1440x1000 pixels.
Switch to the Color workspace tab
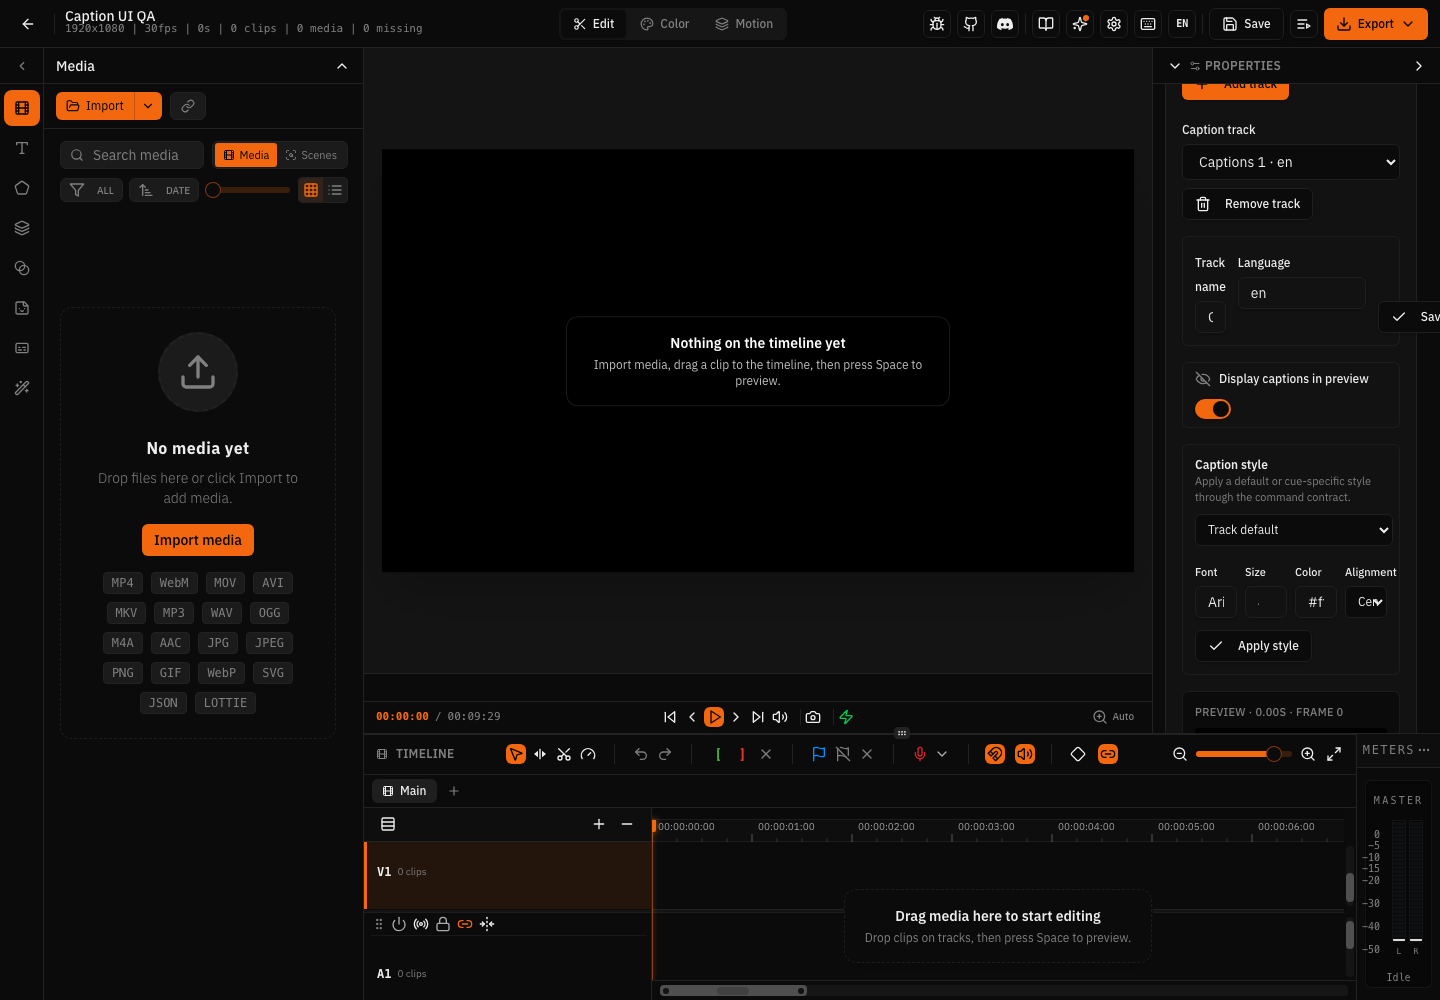pos(665,24)
